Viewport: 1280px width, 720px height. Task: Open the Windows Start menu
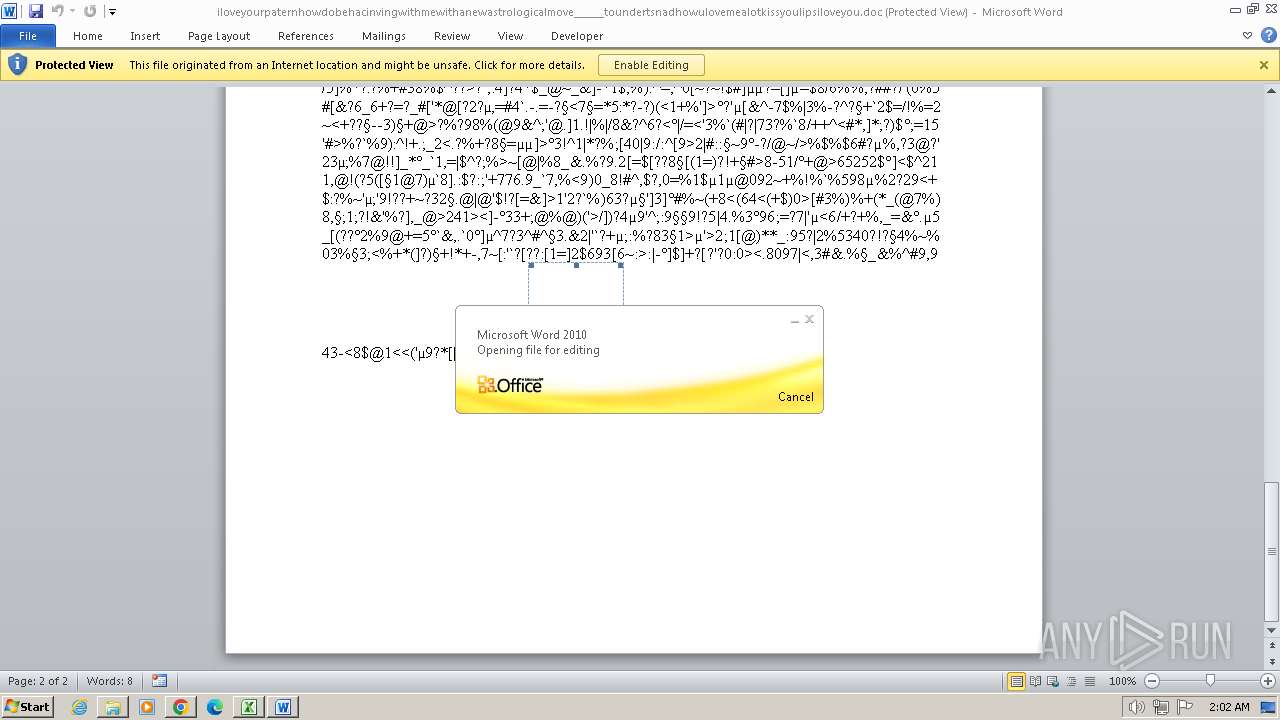click(x=28, y=706)
